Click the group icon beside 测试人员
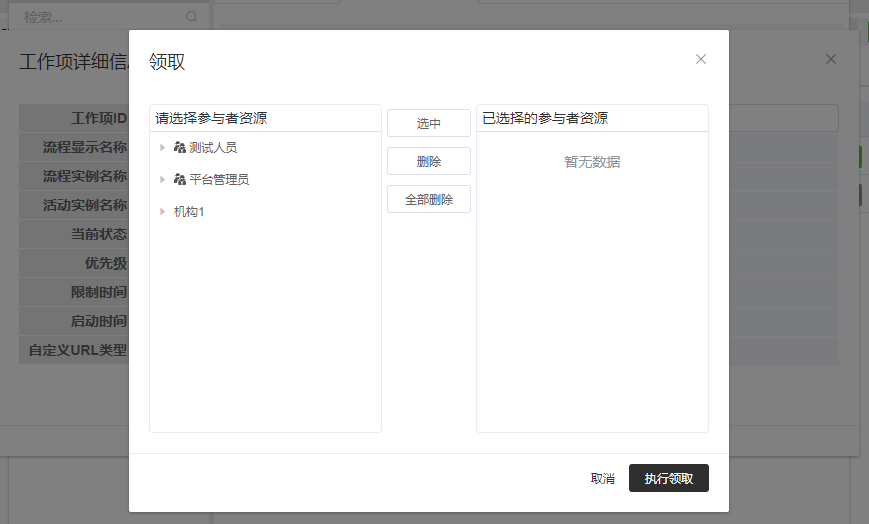The width and height of the screenshot is (869, 524). click(x=180, y=147)
